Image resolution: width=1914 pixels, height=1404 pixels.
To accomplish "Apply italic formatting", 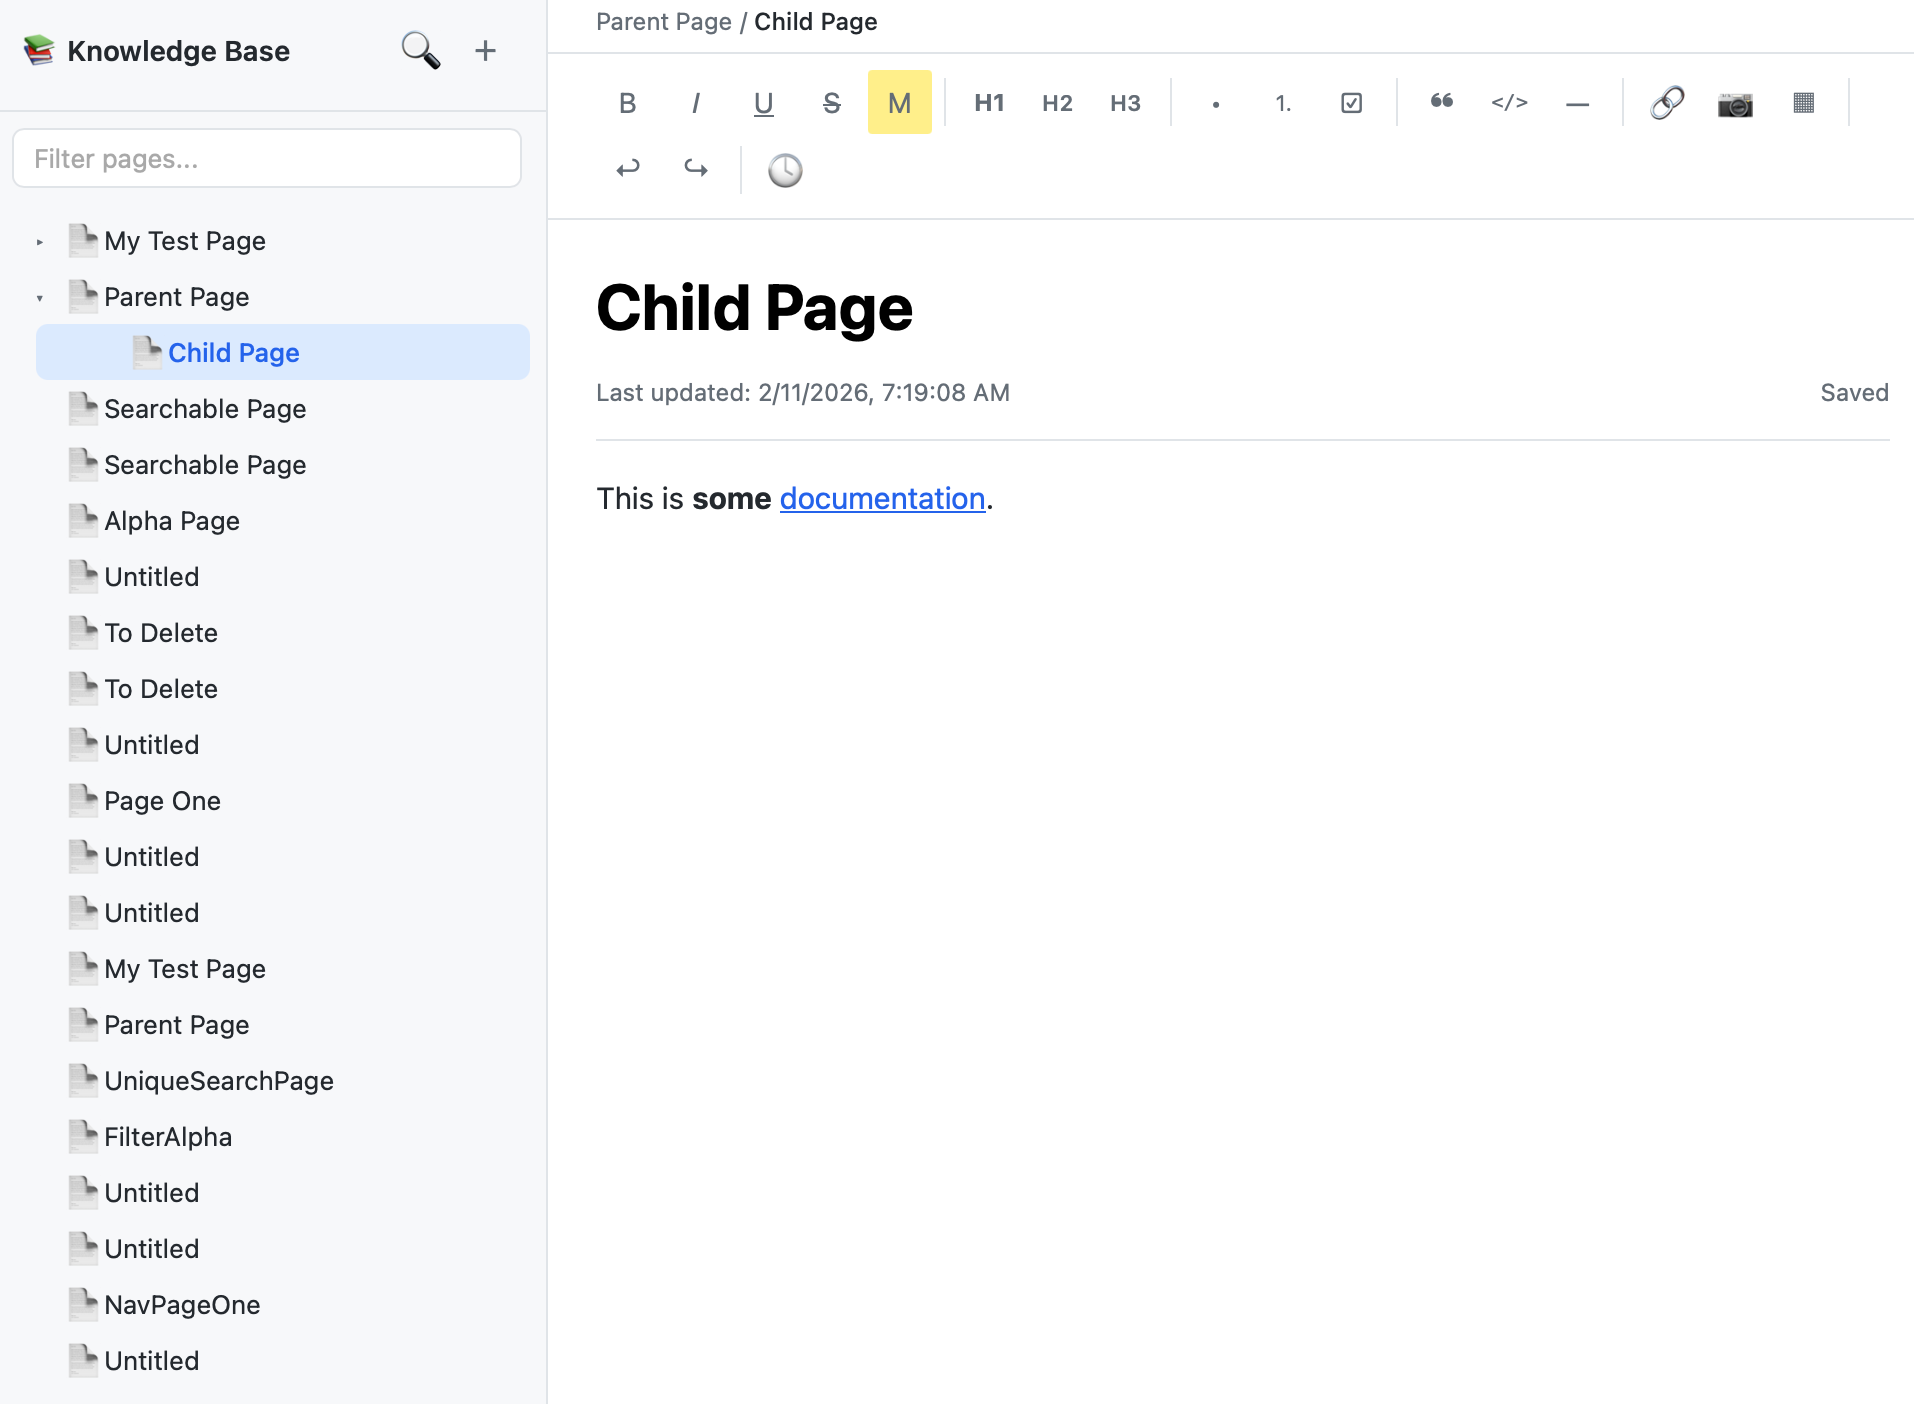I will pos(695,102).
